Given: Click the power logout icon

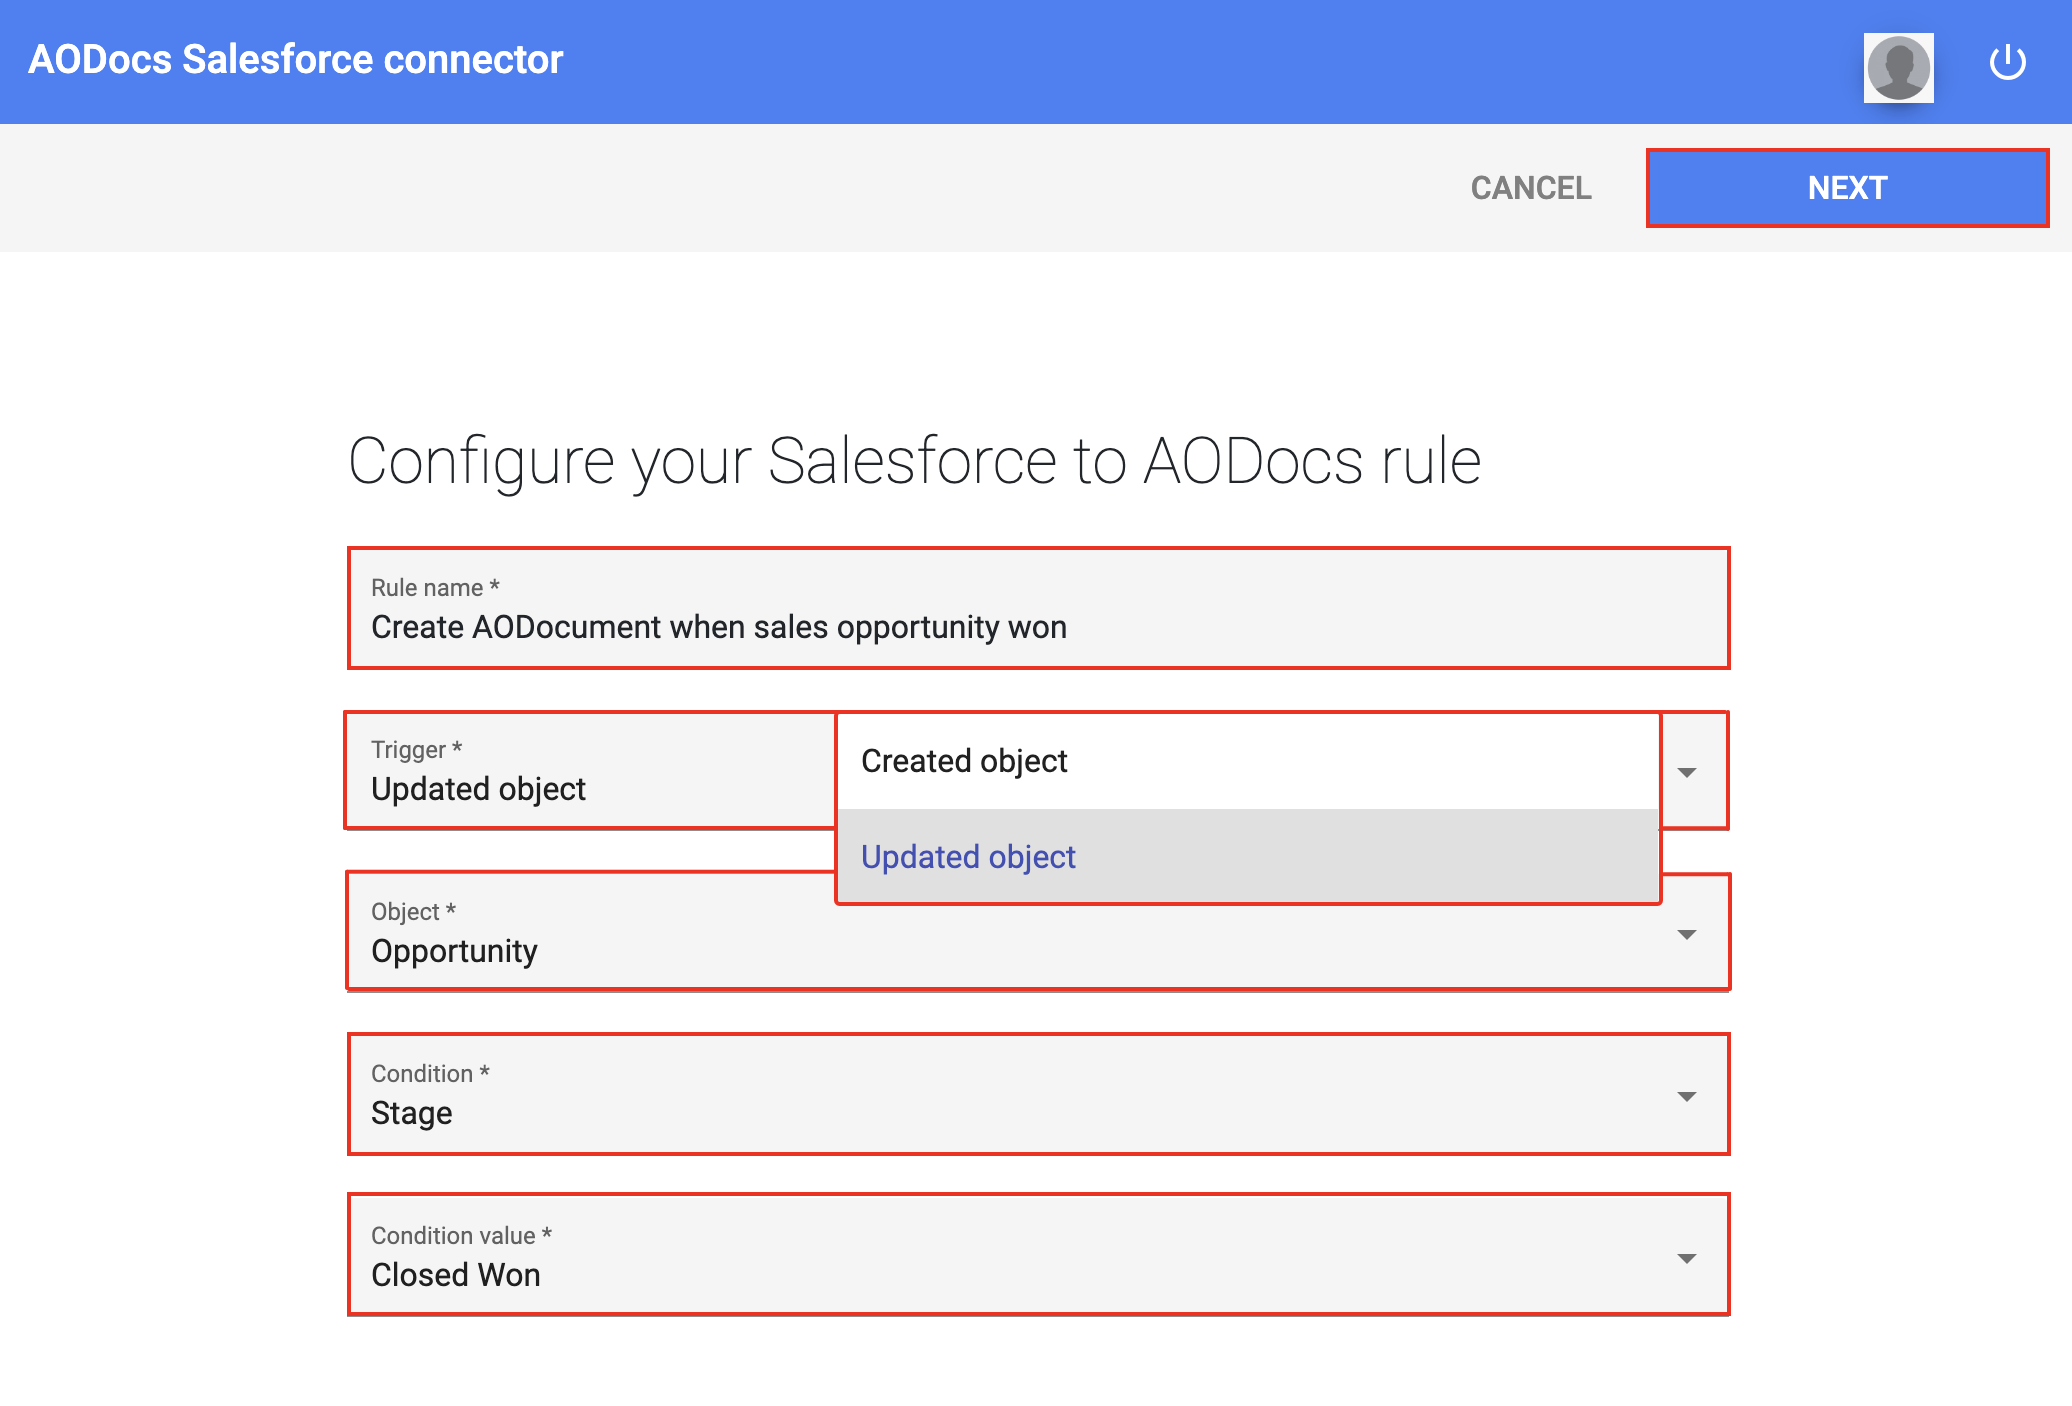Looking at the screenshot, I should point(2007,62).
